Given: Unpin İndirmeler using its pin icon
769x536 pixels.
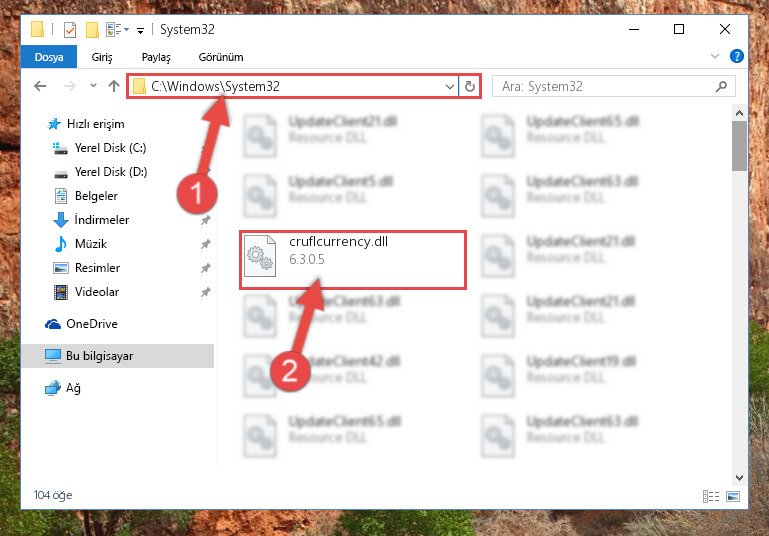Looking at the screenshot, I should 205,220.
